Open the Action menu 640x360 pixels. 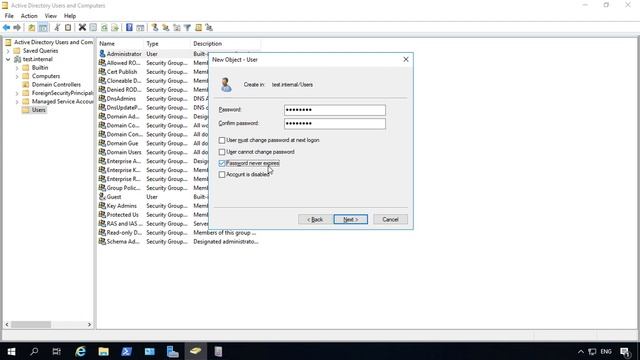point(29,16)
